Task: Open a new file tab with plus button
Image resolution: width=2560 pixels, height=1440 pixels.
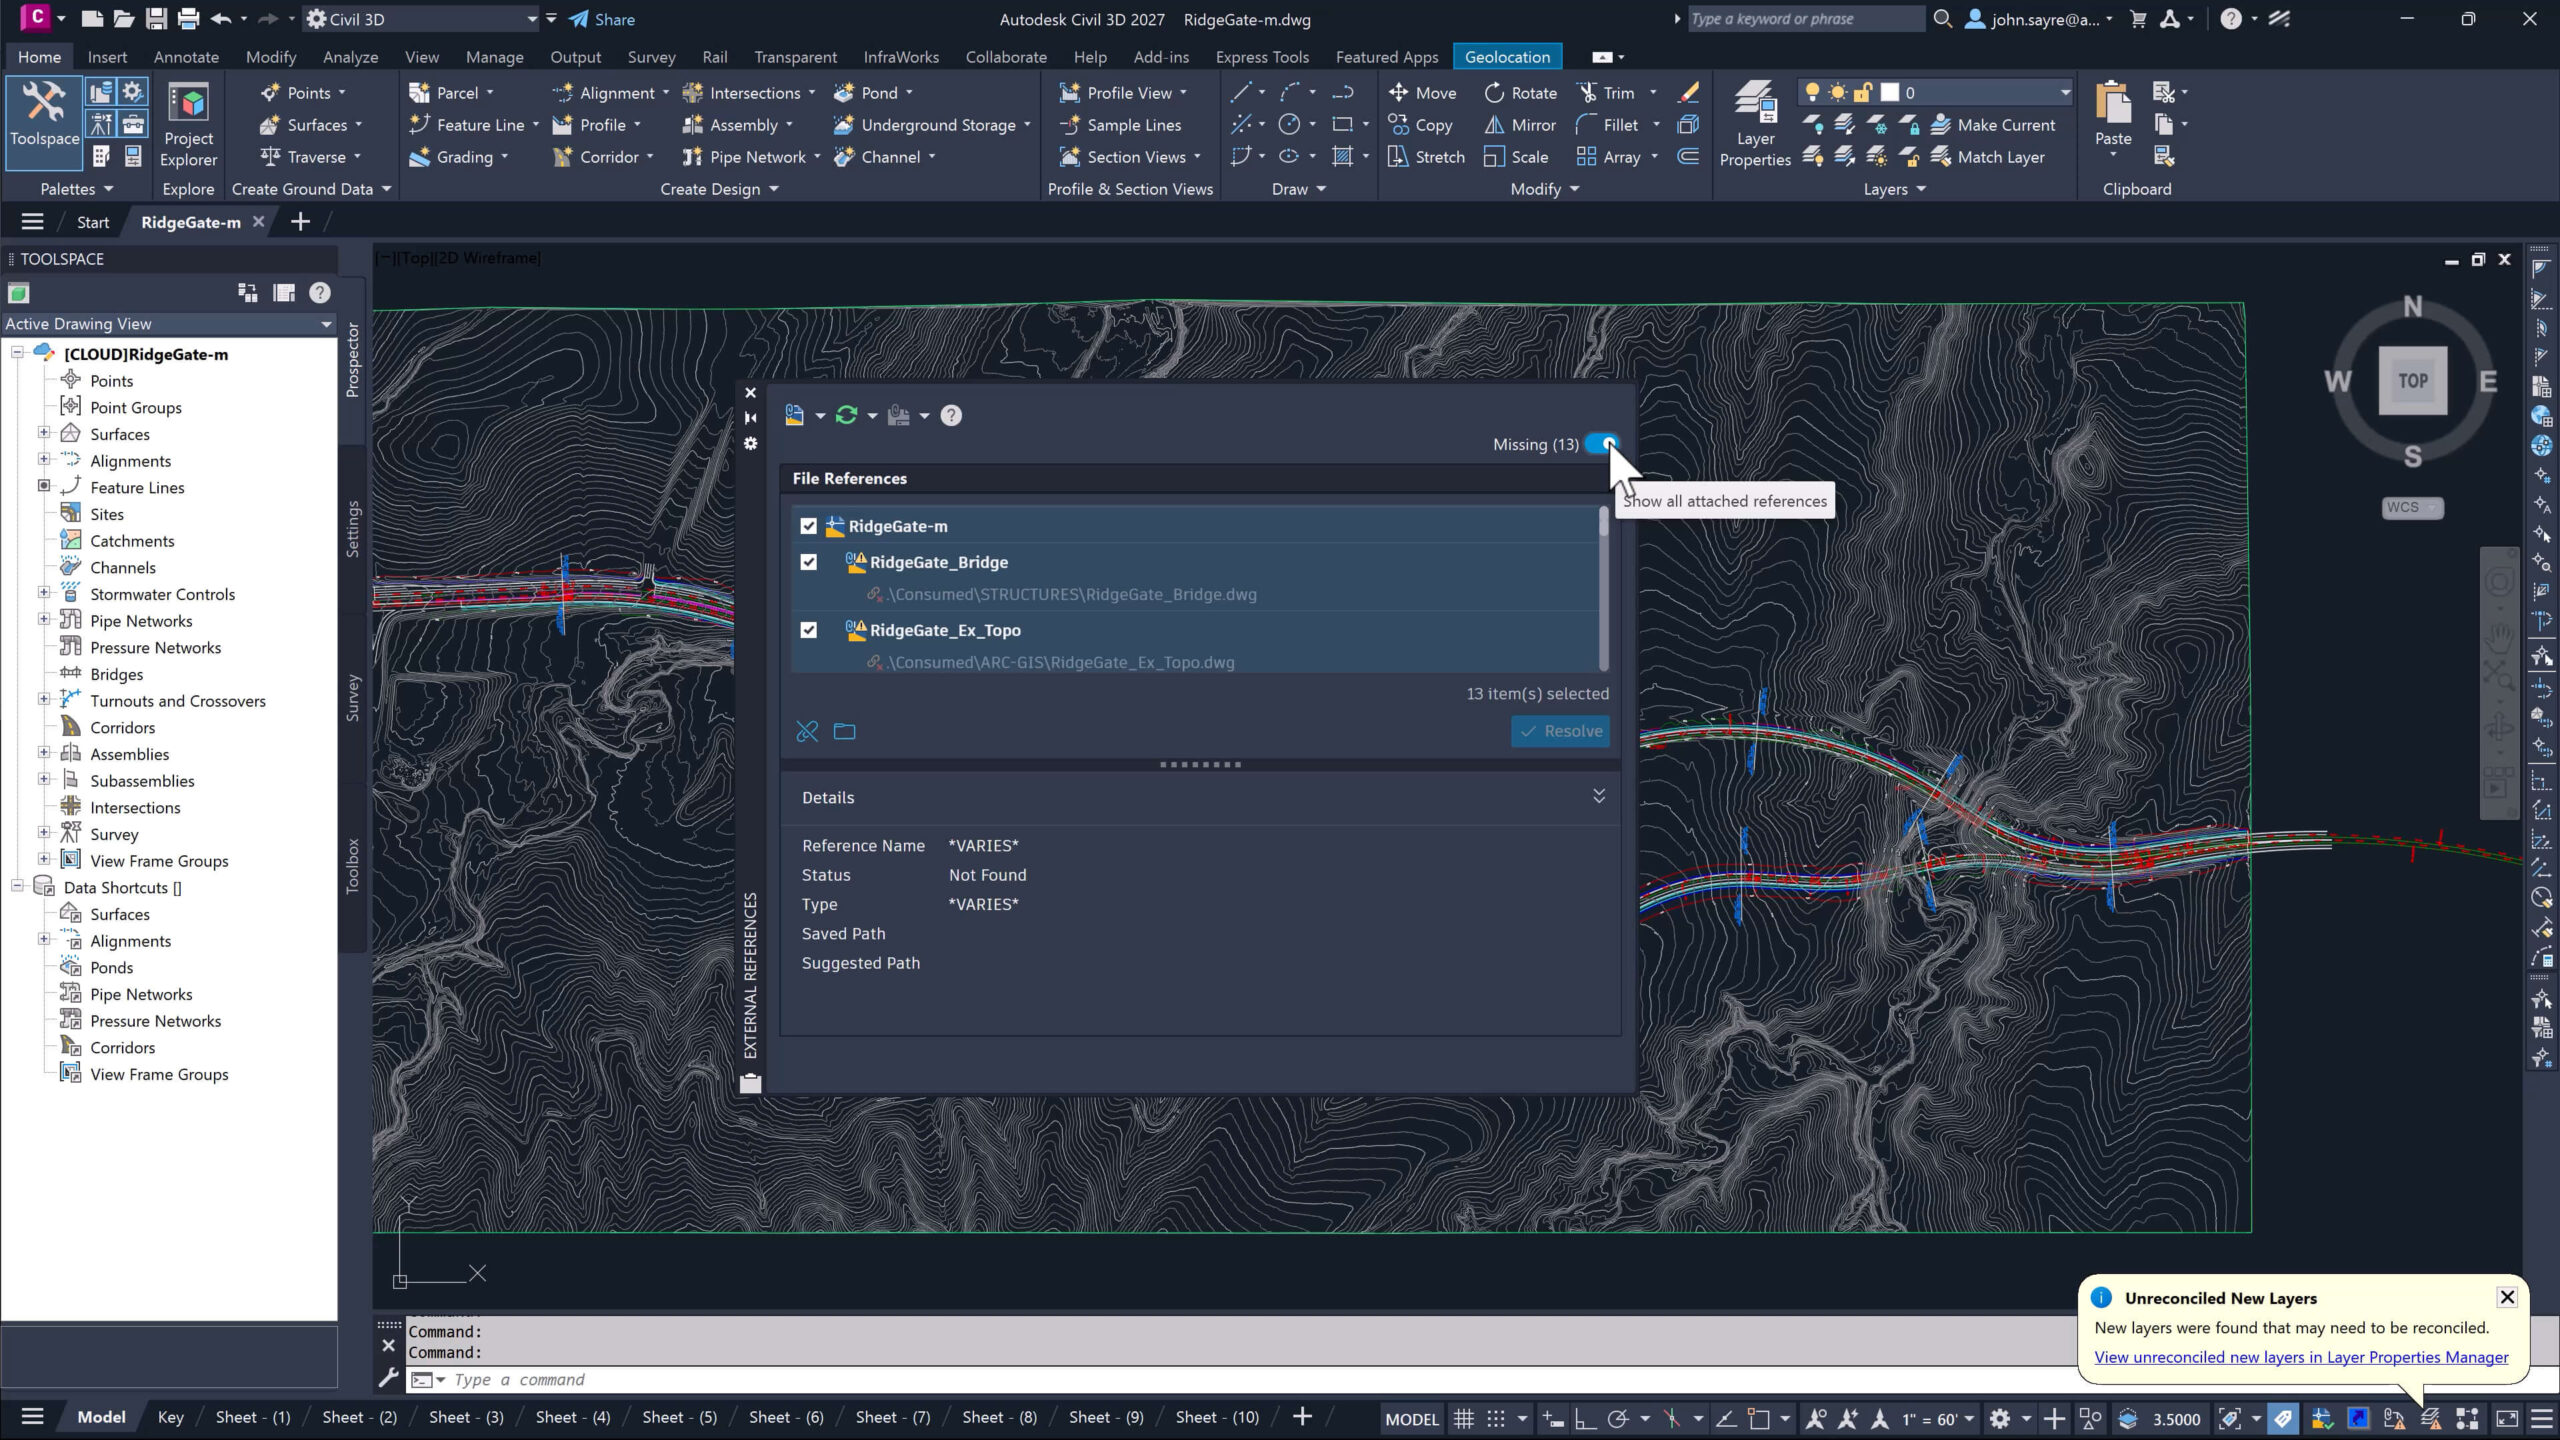Action: 300,222
